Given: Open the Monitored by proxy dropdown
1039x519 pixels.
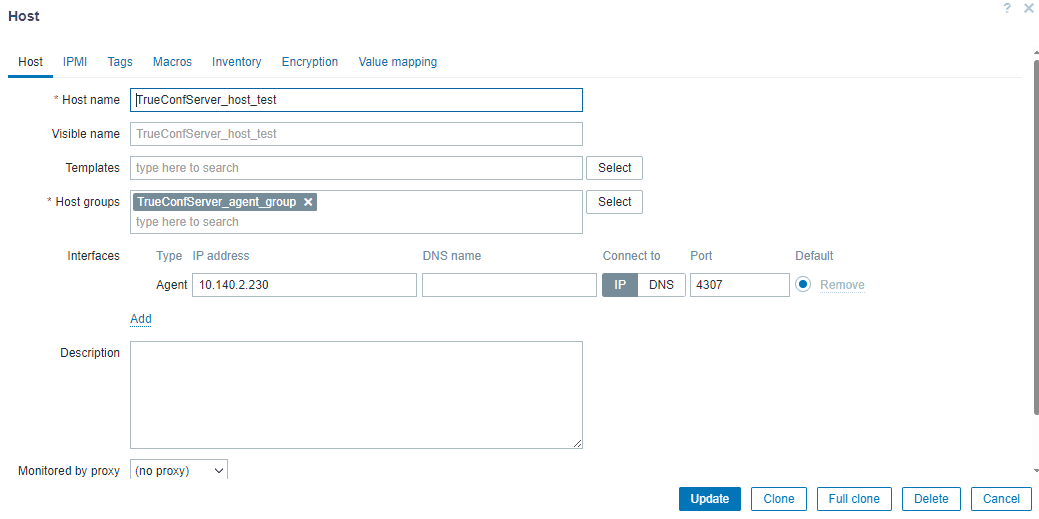Looking at the screenshot, I should pyautogui.click(x=179, y=471).
